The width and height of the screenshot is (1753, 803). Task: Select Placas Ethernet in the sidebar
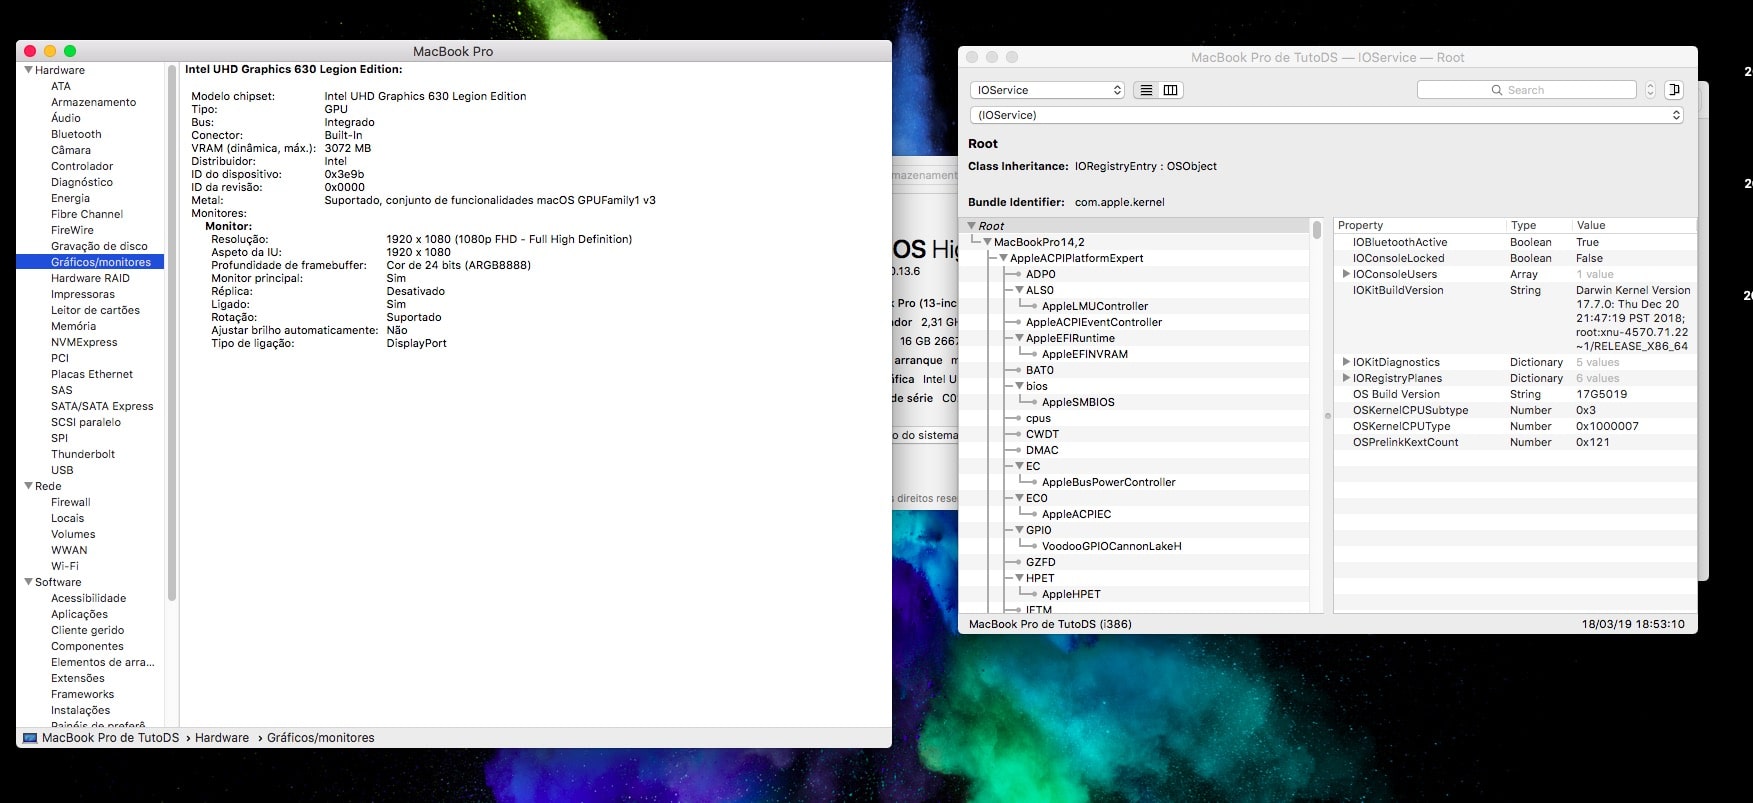point(92,374)
